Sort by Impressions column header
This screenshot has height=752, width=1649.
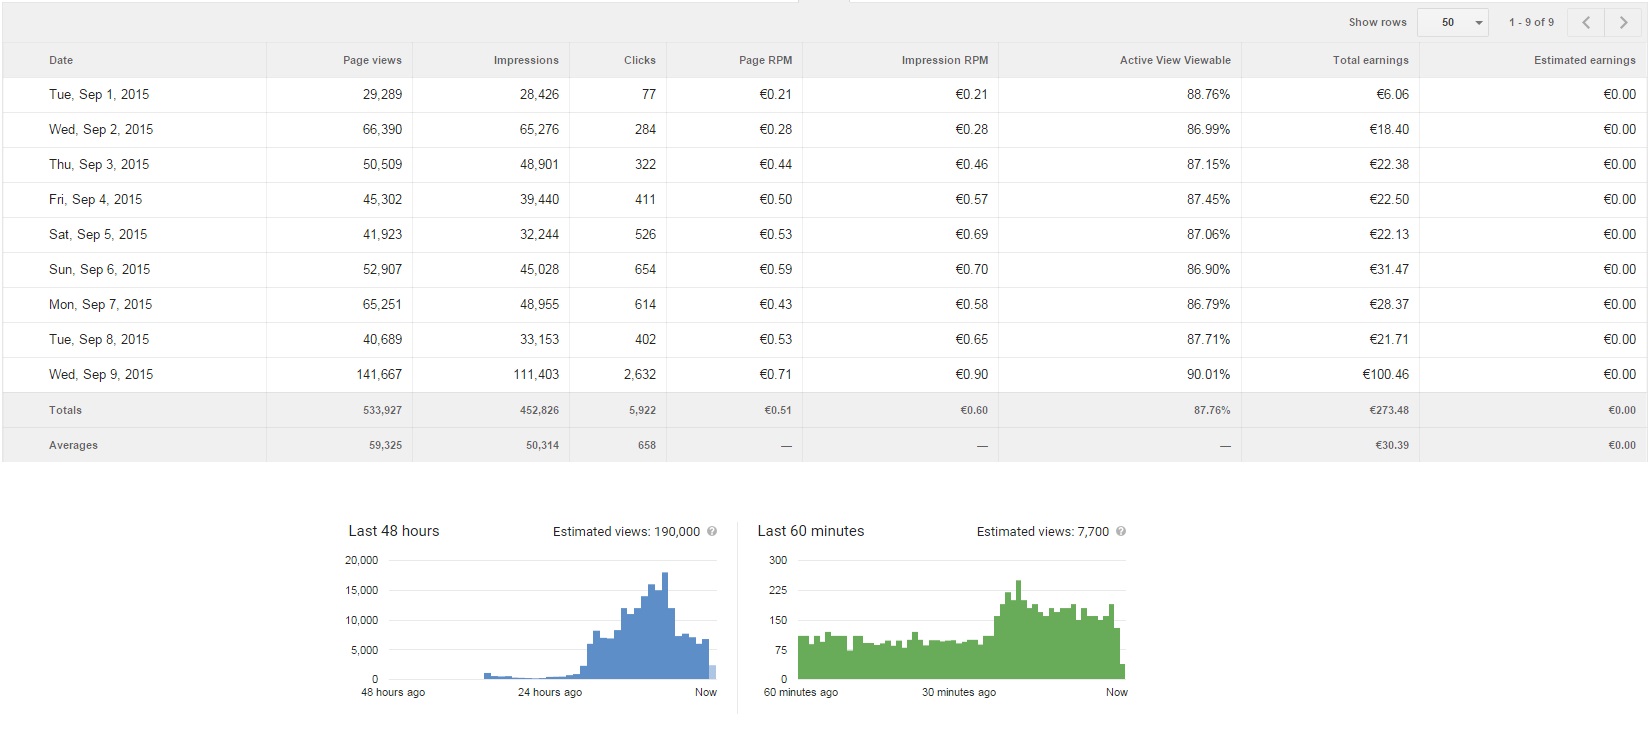coord(526,60)
